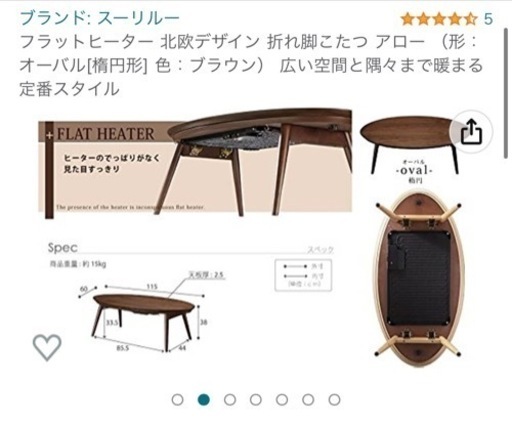Tap the review count number 5
The height and width of the screenshot is (427, 512).
pos(488,19)
